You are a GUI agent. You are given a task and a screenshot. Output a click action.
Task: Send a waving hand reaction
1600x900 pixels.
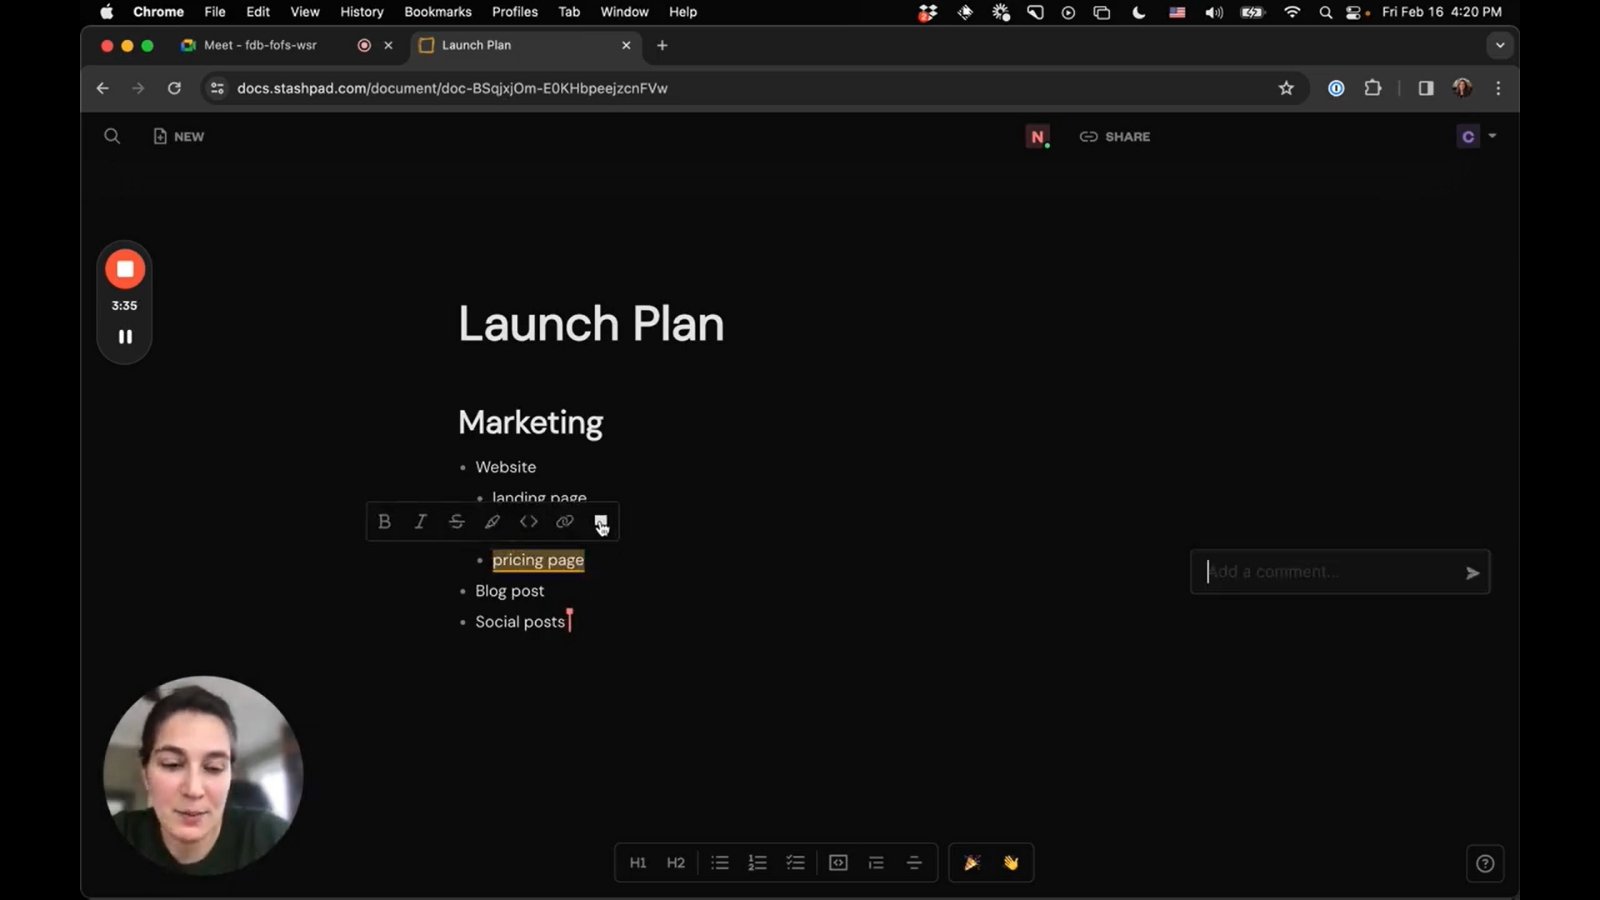[x=1011, y=863]
